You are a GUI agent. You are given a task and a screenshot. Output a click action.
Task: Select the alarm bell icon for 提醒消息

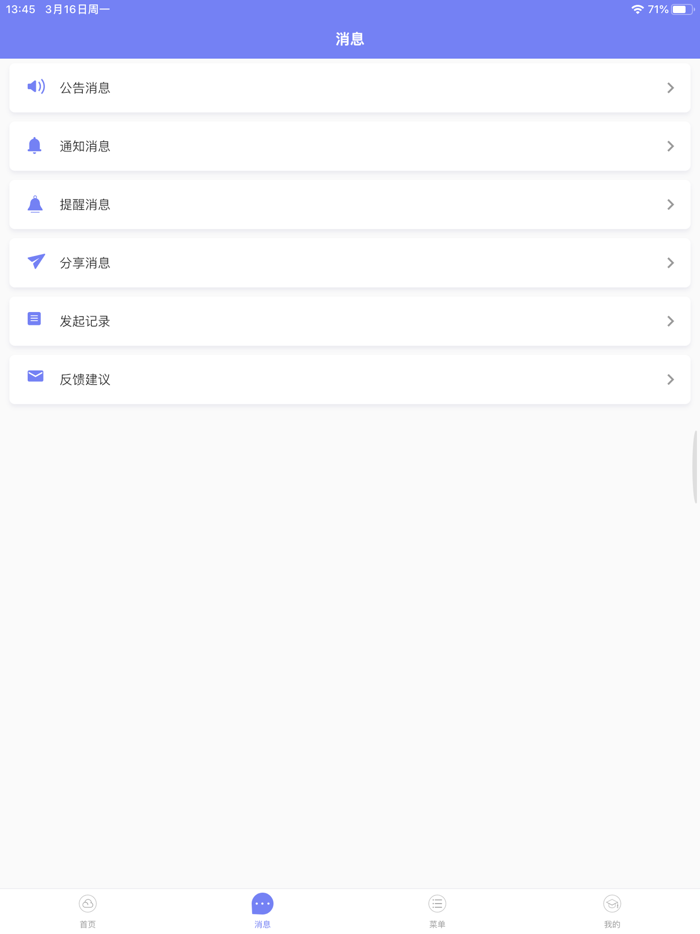[x=35, y=204]
